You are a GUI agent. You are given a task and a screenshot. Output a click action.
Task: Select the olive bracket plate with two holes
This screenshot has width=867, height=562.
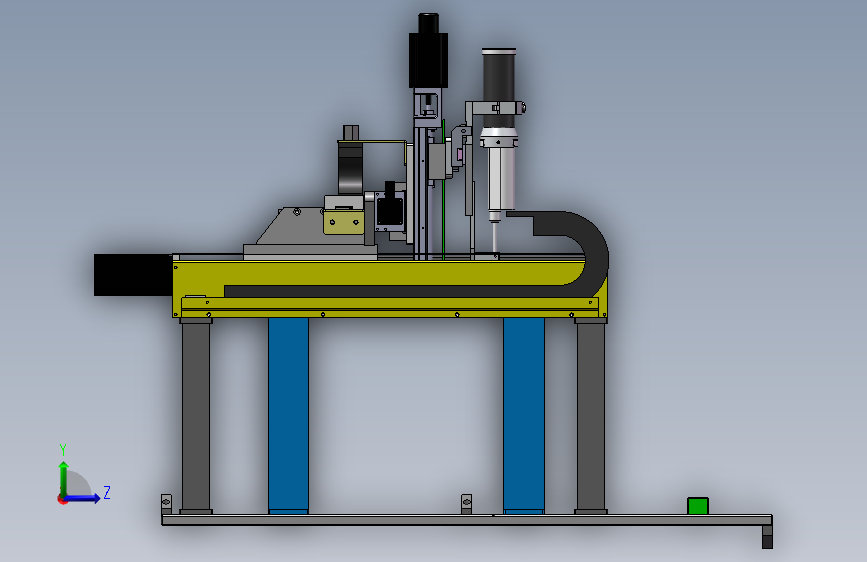tap(343, 222)
